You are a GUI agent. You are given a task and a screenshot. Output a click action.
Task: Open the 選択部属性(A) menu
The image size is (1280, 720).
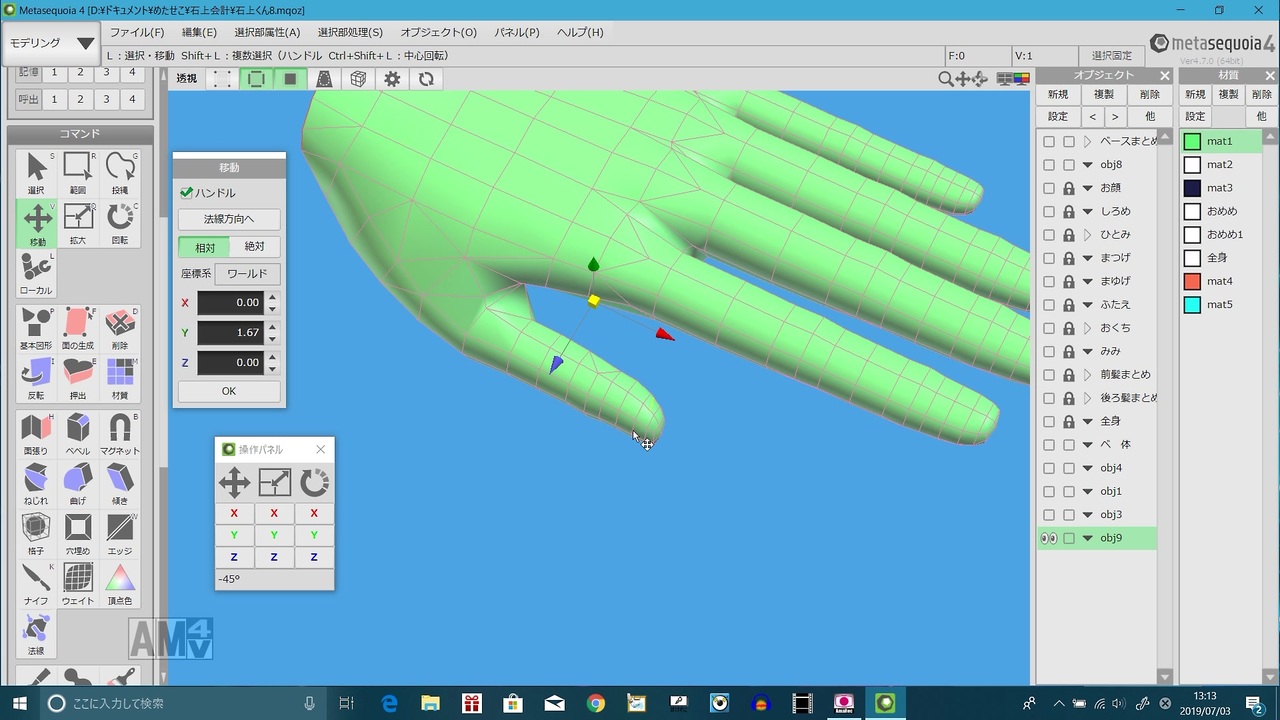click(x=267, y=32)
